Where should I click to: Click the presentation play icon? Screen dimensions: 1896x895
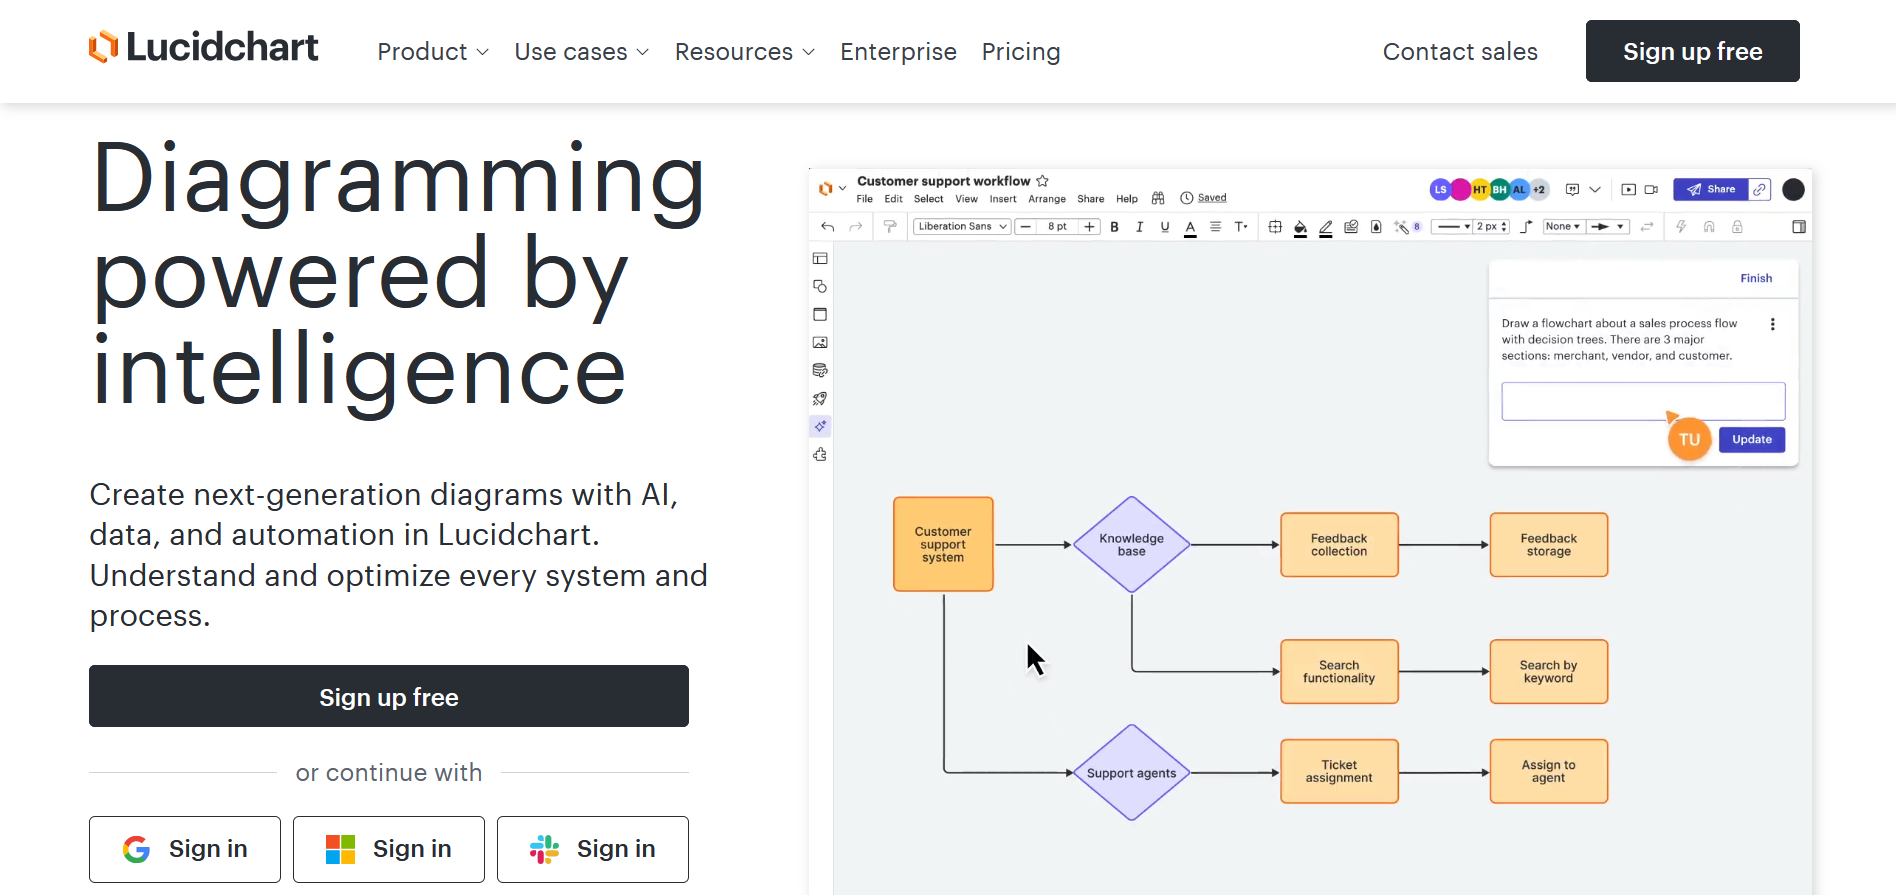pos(1628,189)
